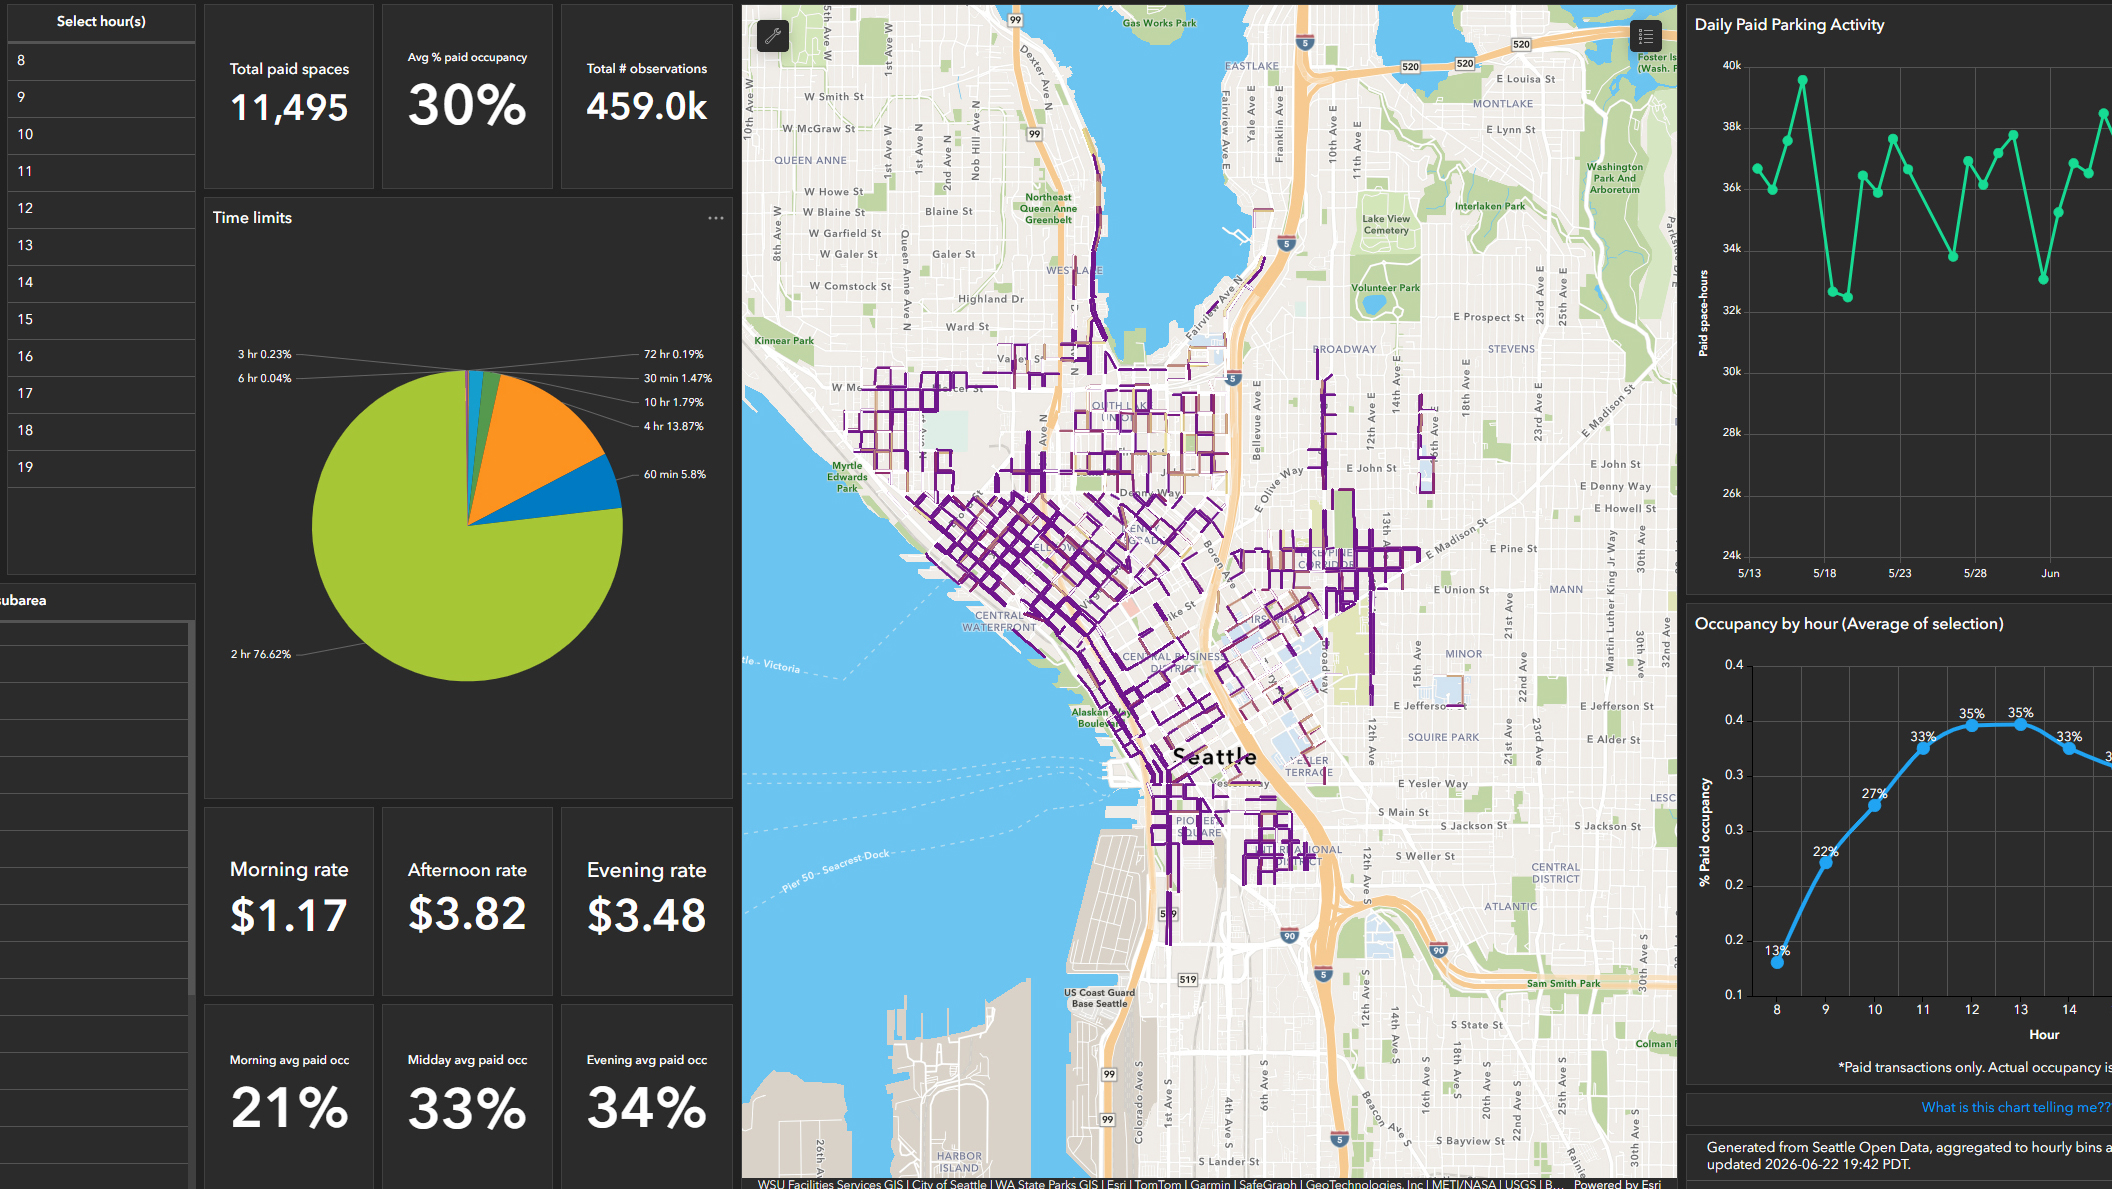This screenshot has height=1189, width=2112.
Task: Select hour 15 in the hour list
Action: pyautogui.click(x=101, y=320)
